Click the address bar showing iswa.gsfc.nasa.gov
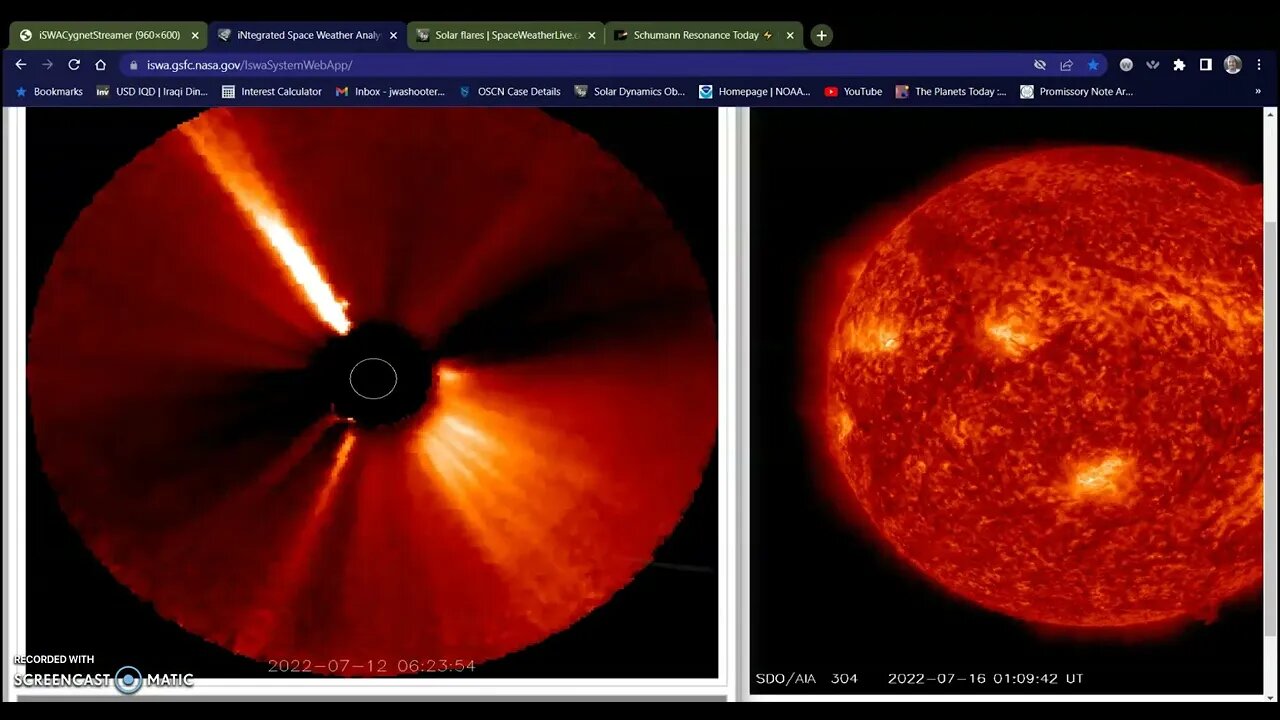This screenshot has height=720, width=1280. click(x=580, y=64)
